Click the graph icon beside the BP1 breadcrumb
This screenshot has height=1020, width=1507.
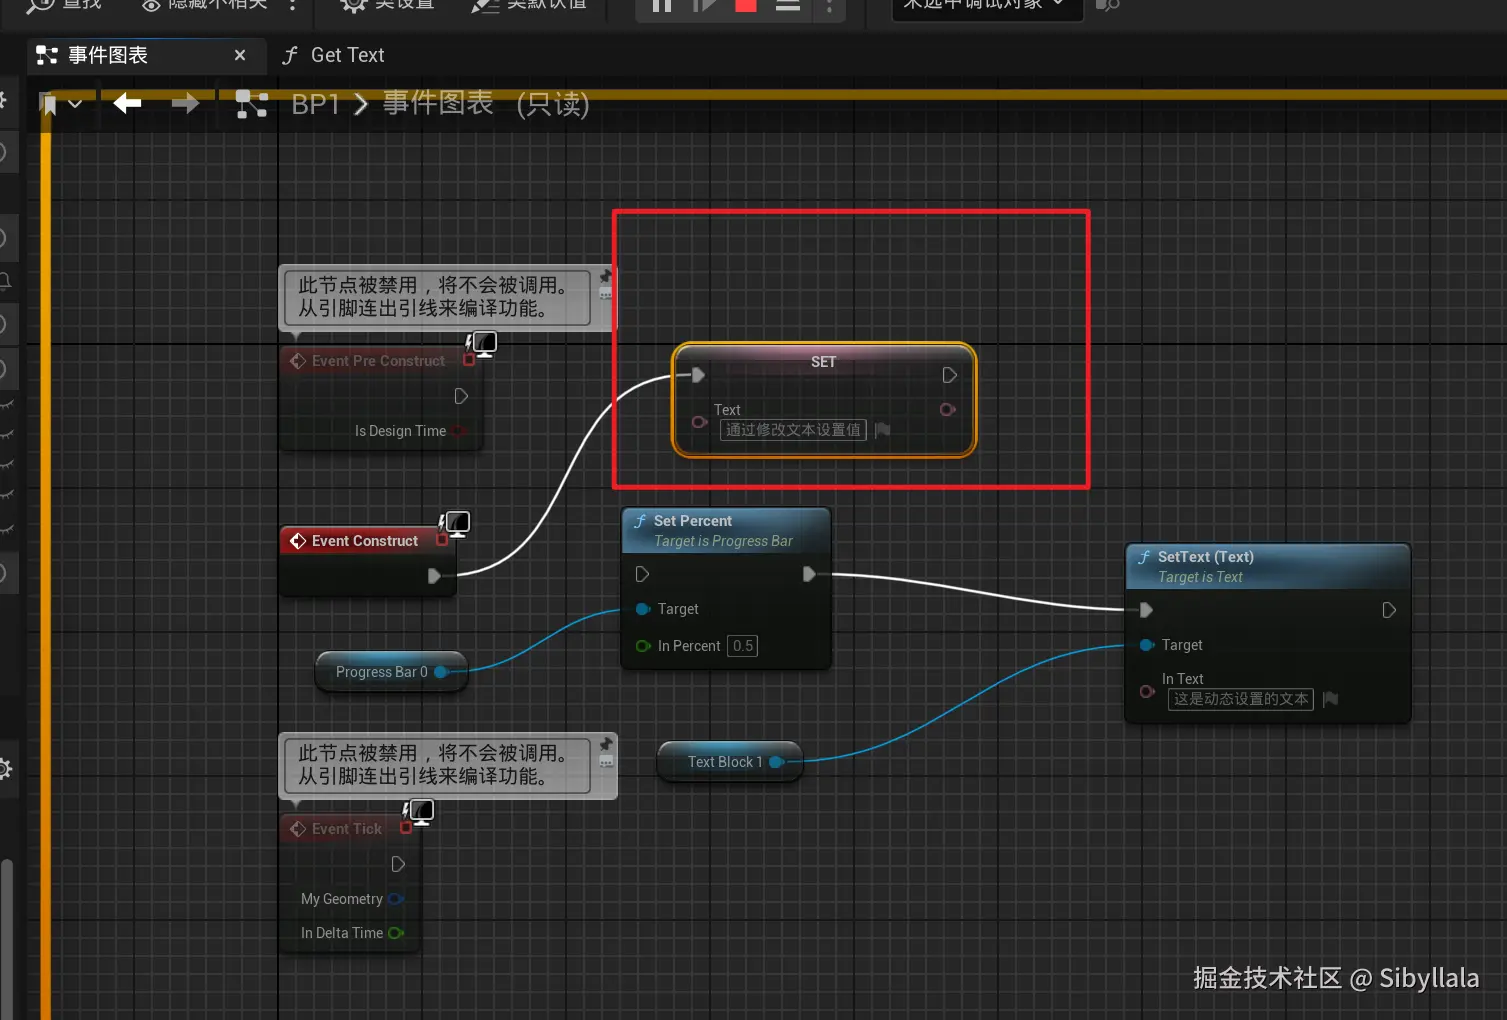(x=251, y=104)
